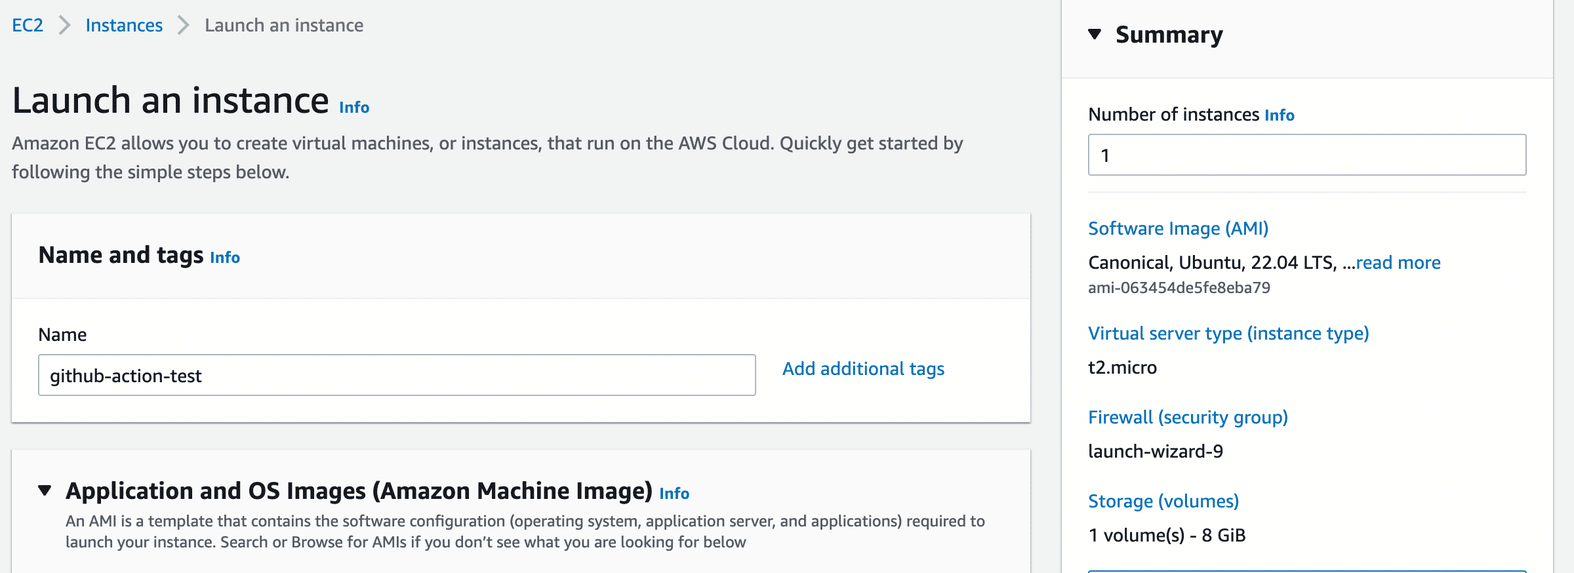Expand AMI description with read more
The width and height of the screenshot is (1574, 573).
[1398, 262]
